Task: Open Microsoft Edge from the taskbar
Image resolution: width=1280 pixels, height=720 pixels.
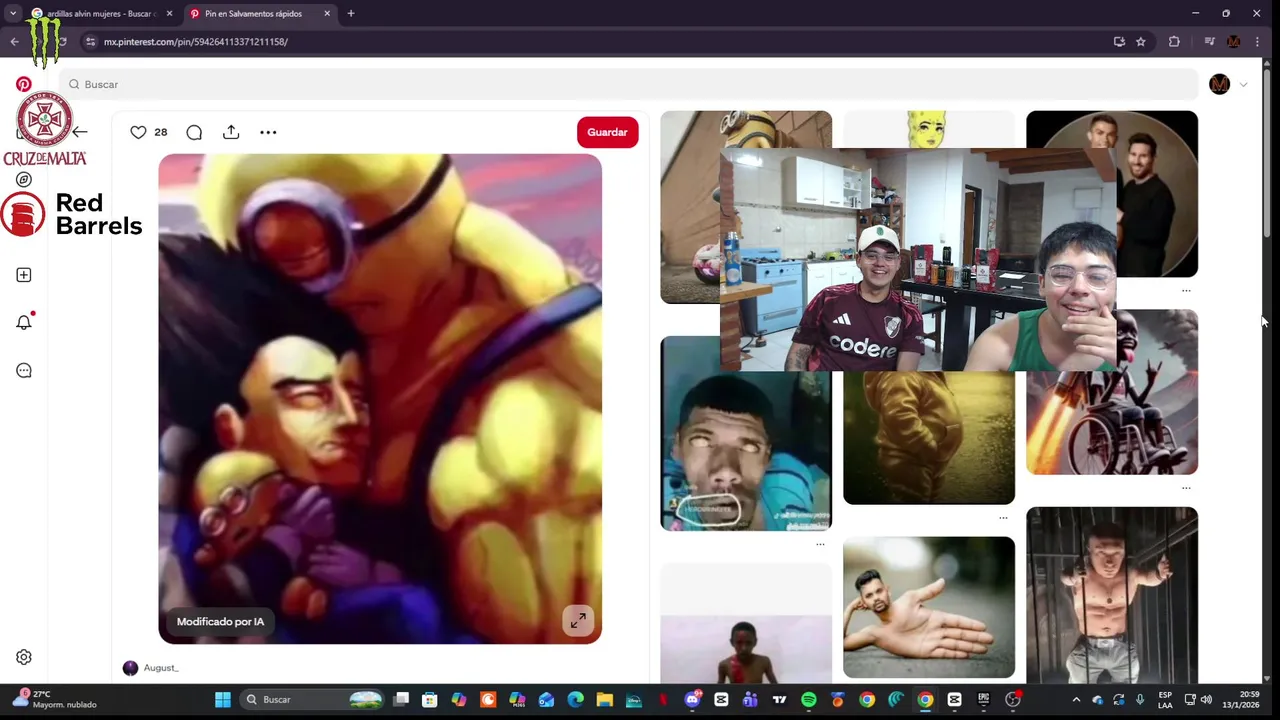Action: click(x=575, y=700)
